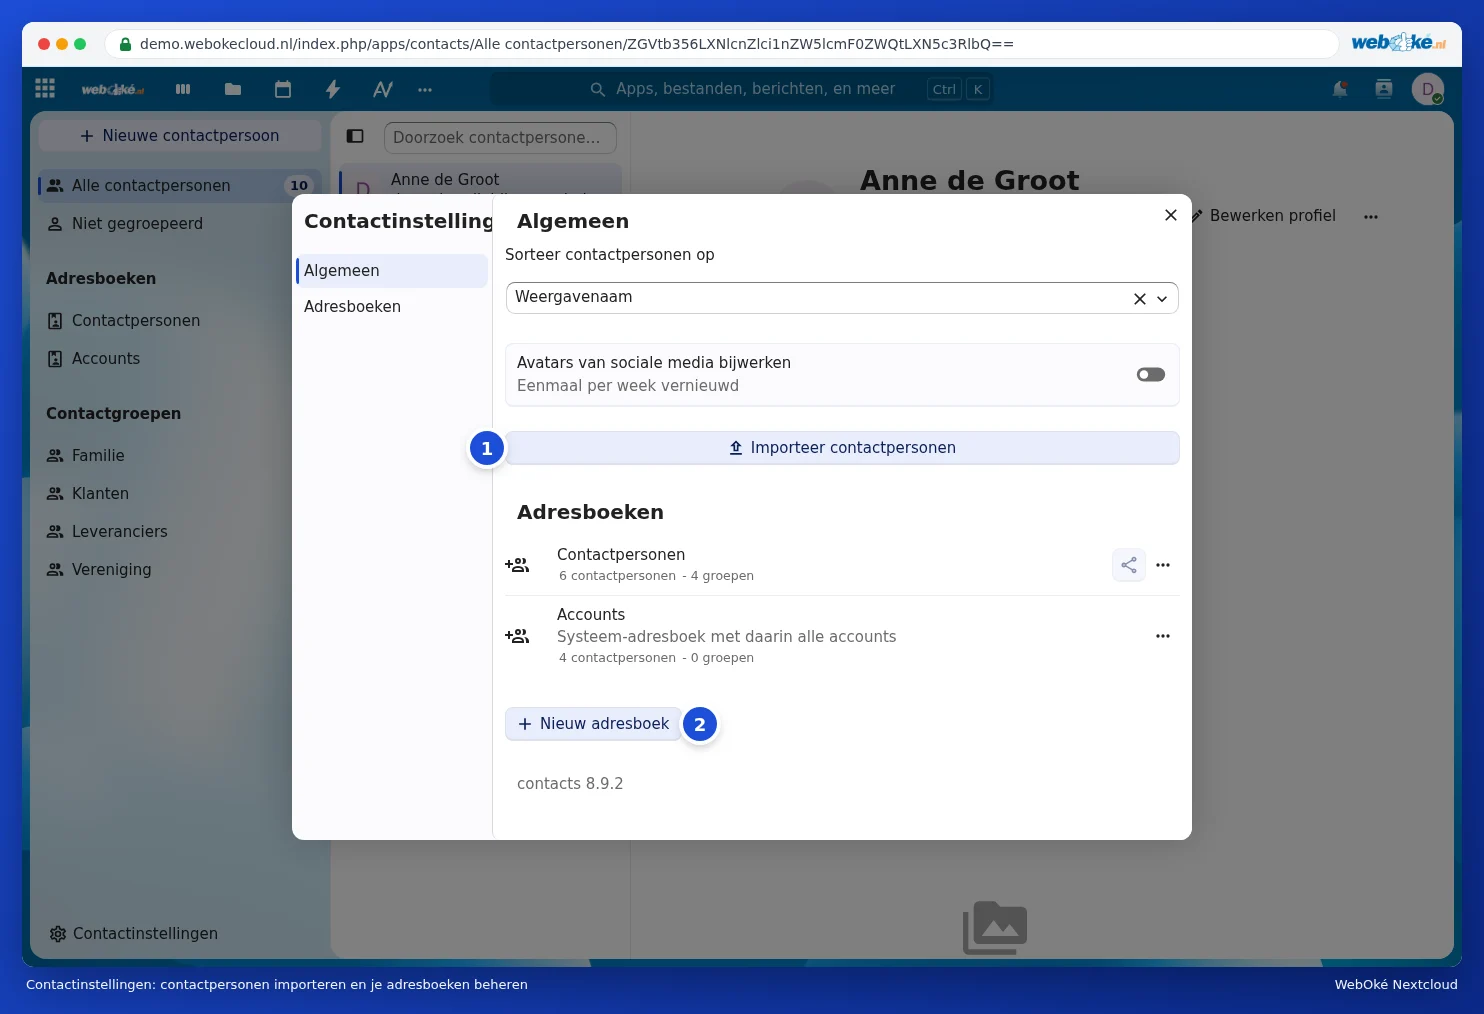Open the more apps ellipsis in top bar
This screenshot has height=1014, width=1484.
tap(425, 89)
